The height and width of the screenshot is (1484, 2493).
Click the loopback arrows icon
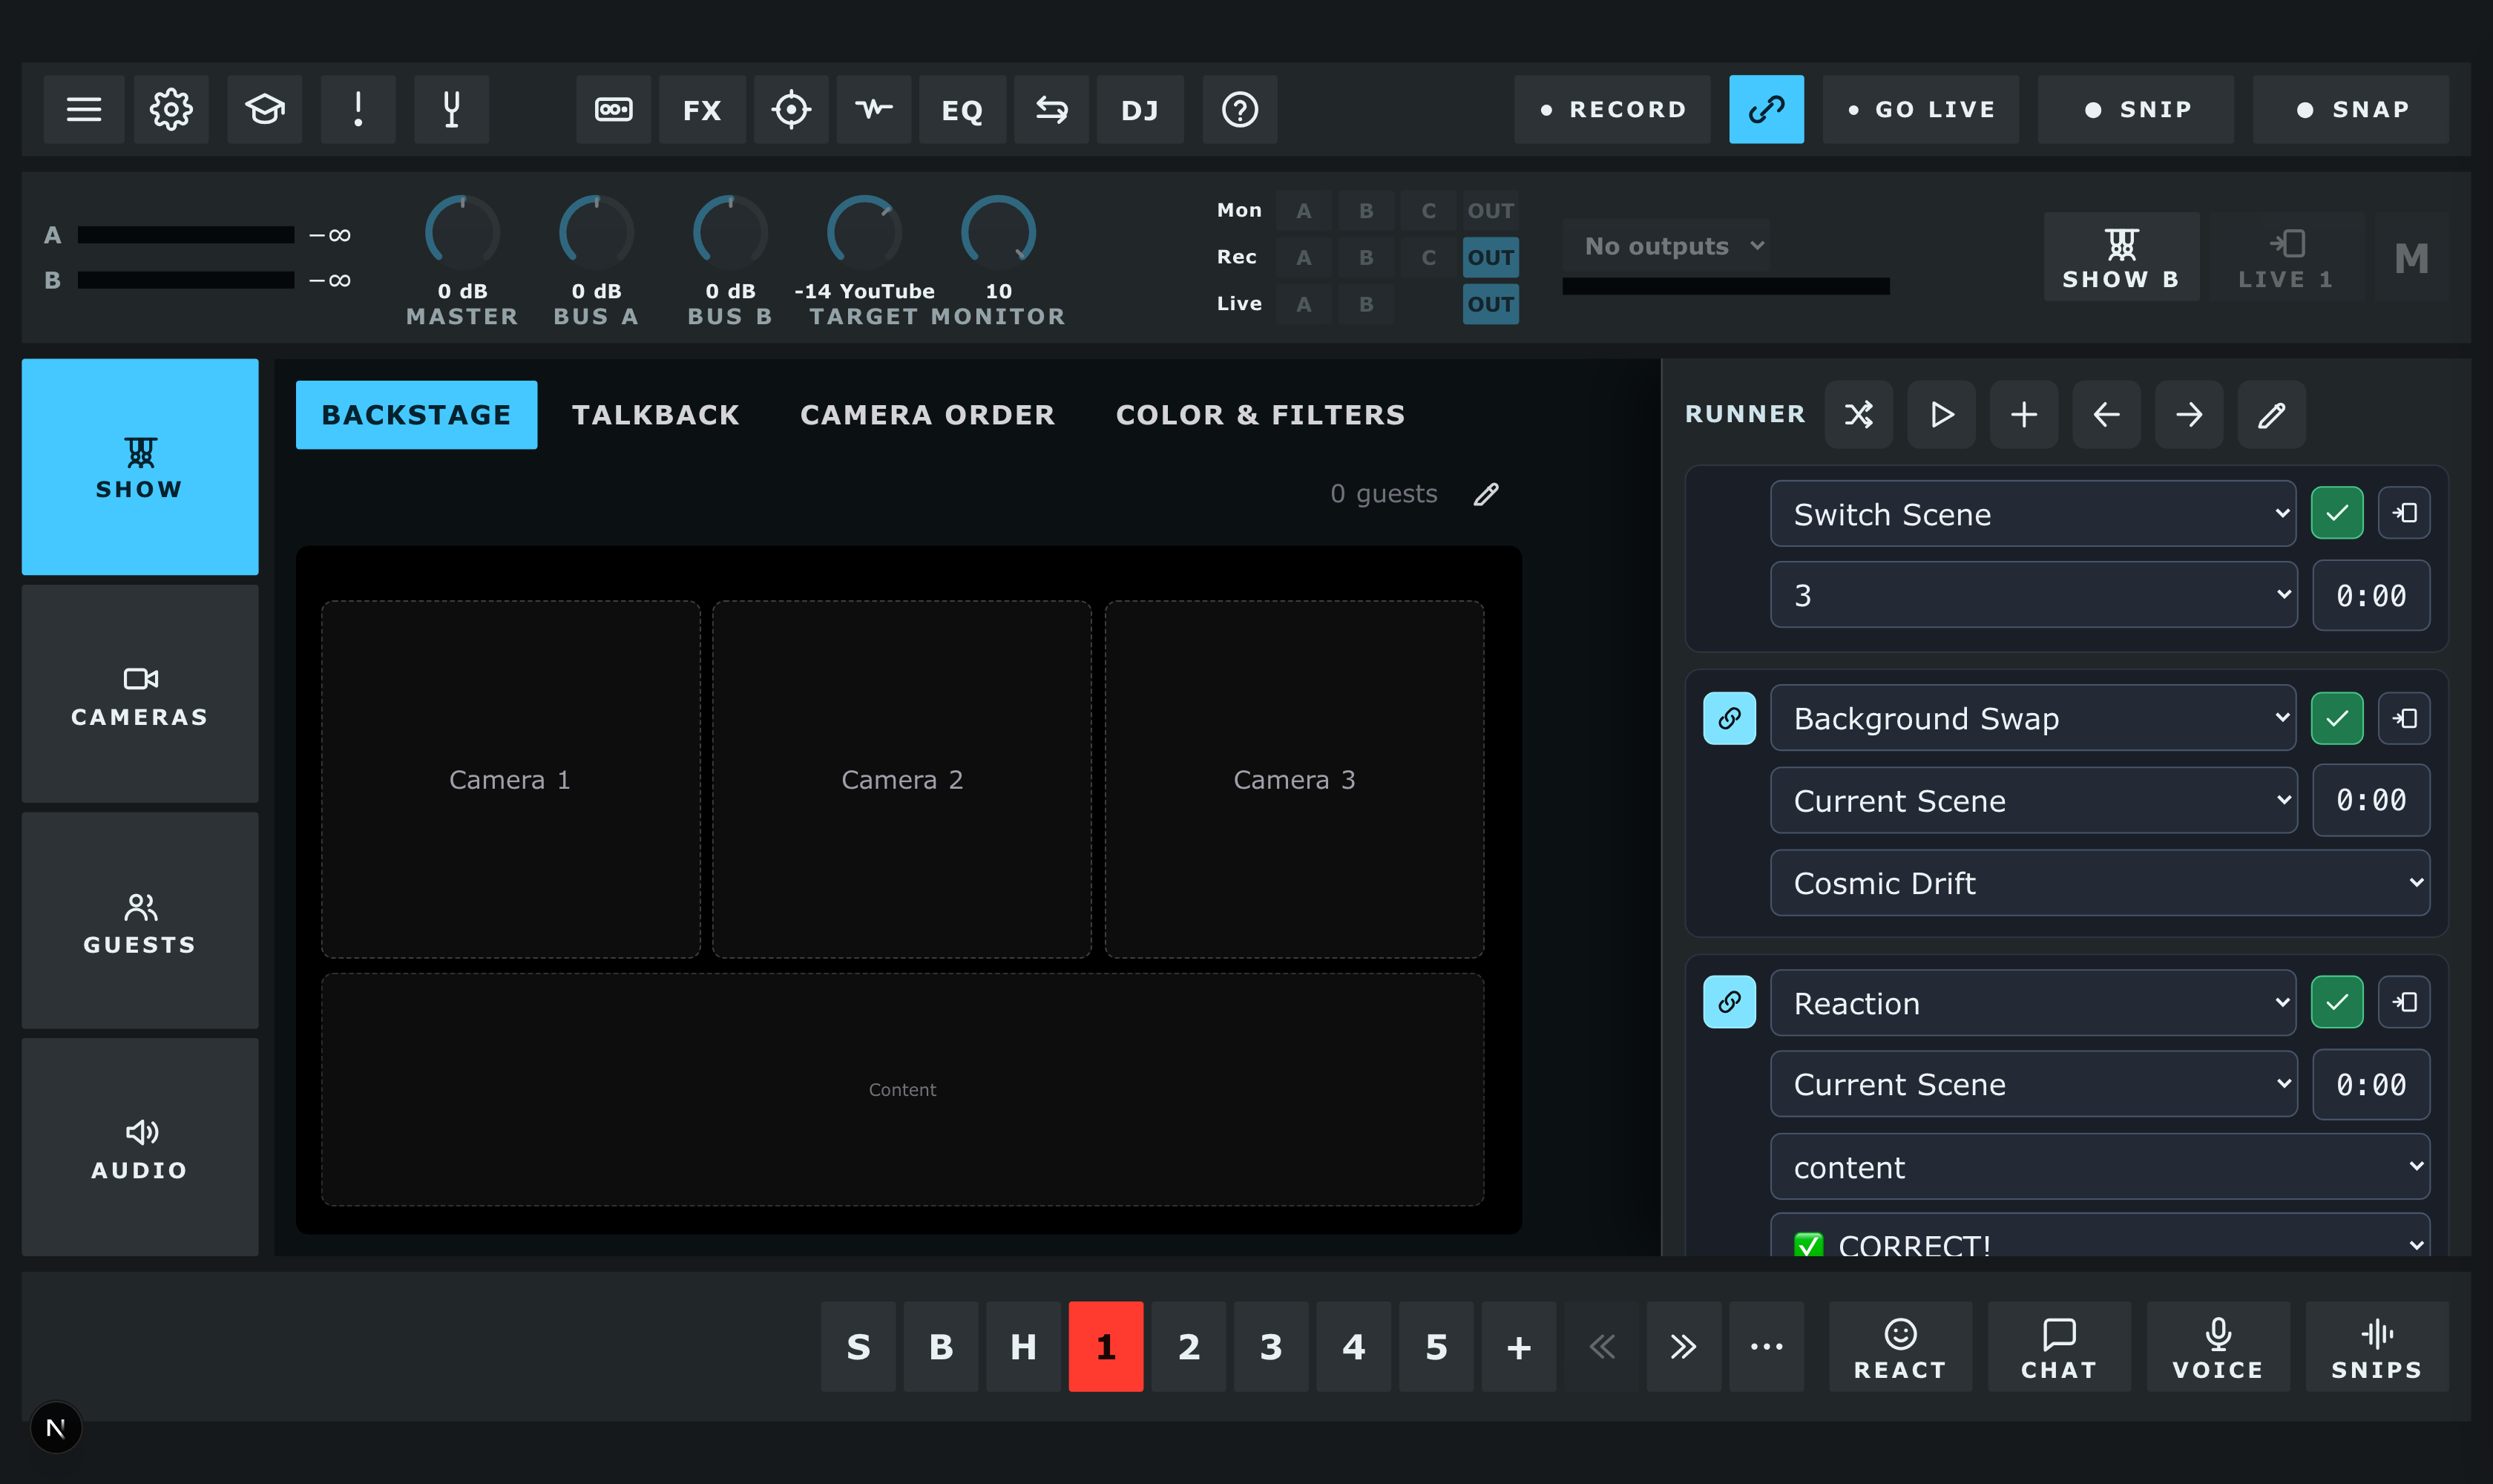pyautogui.click(x=1052, y=109)
